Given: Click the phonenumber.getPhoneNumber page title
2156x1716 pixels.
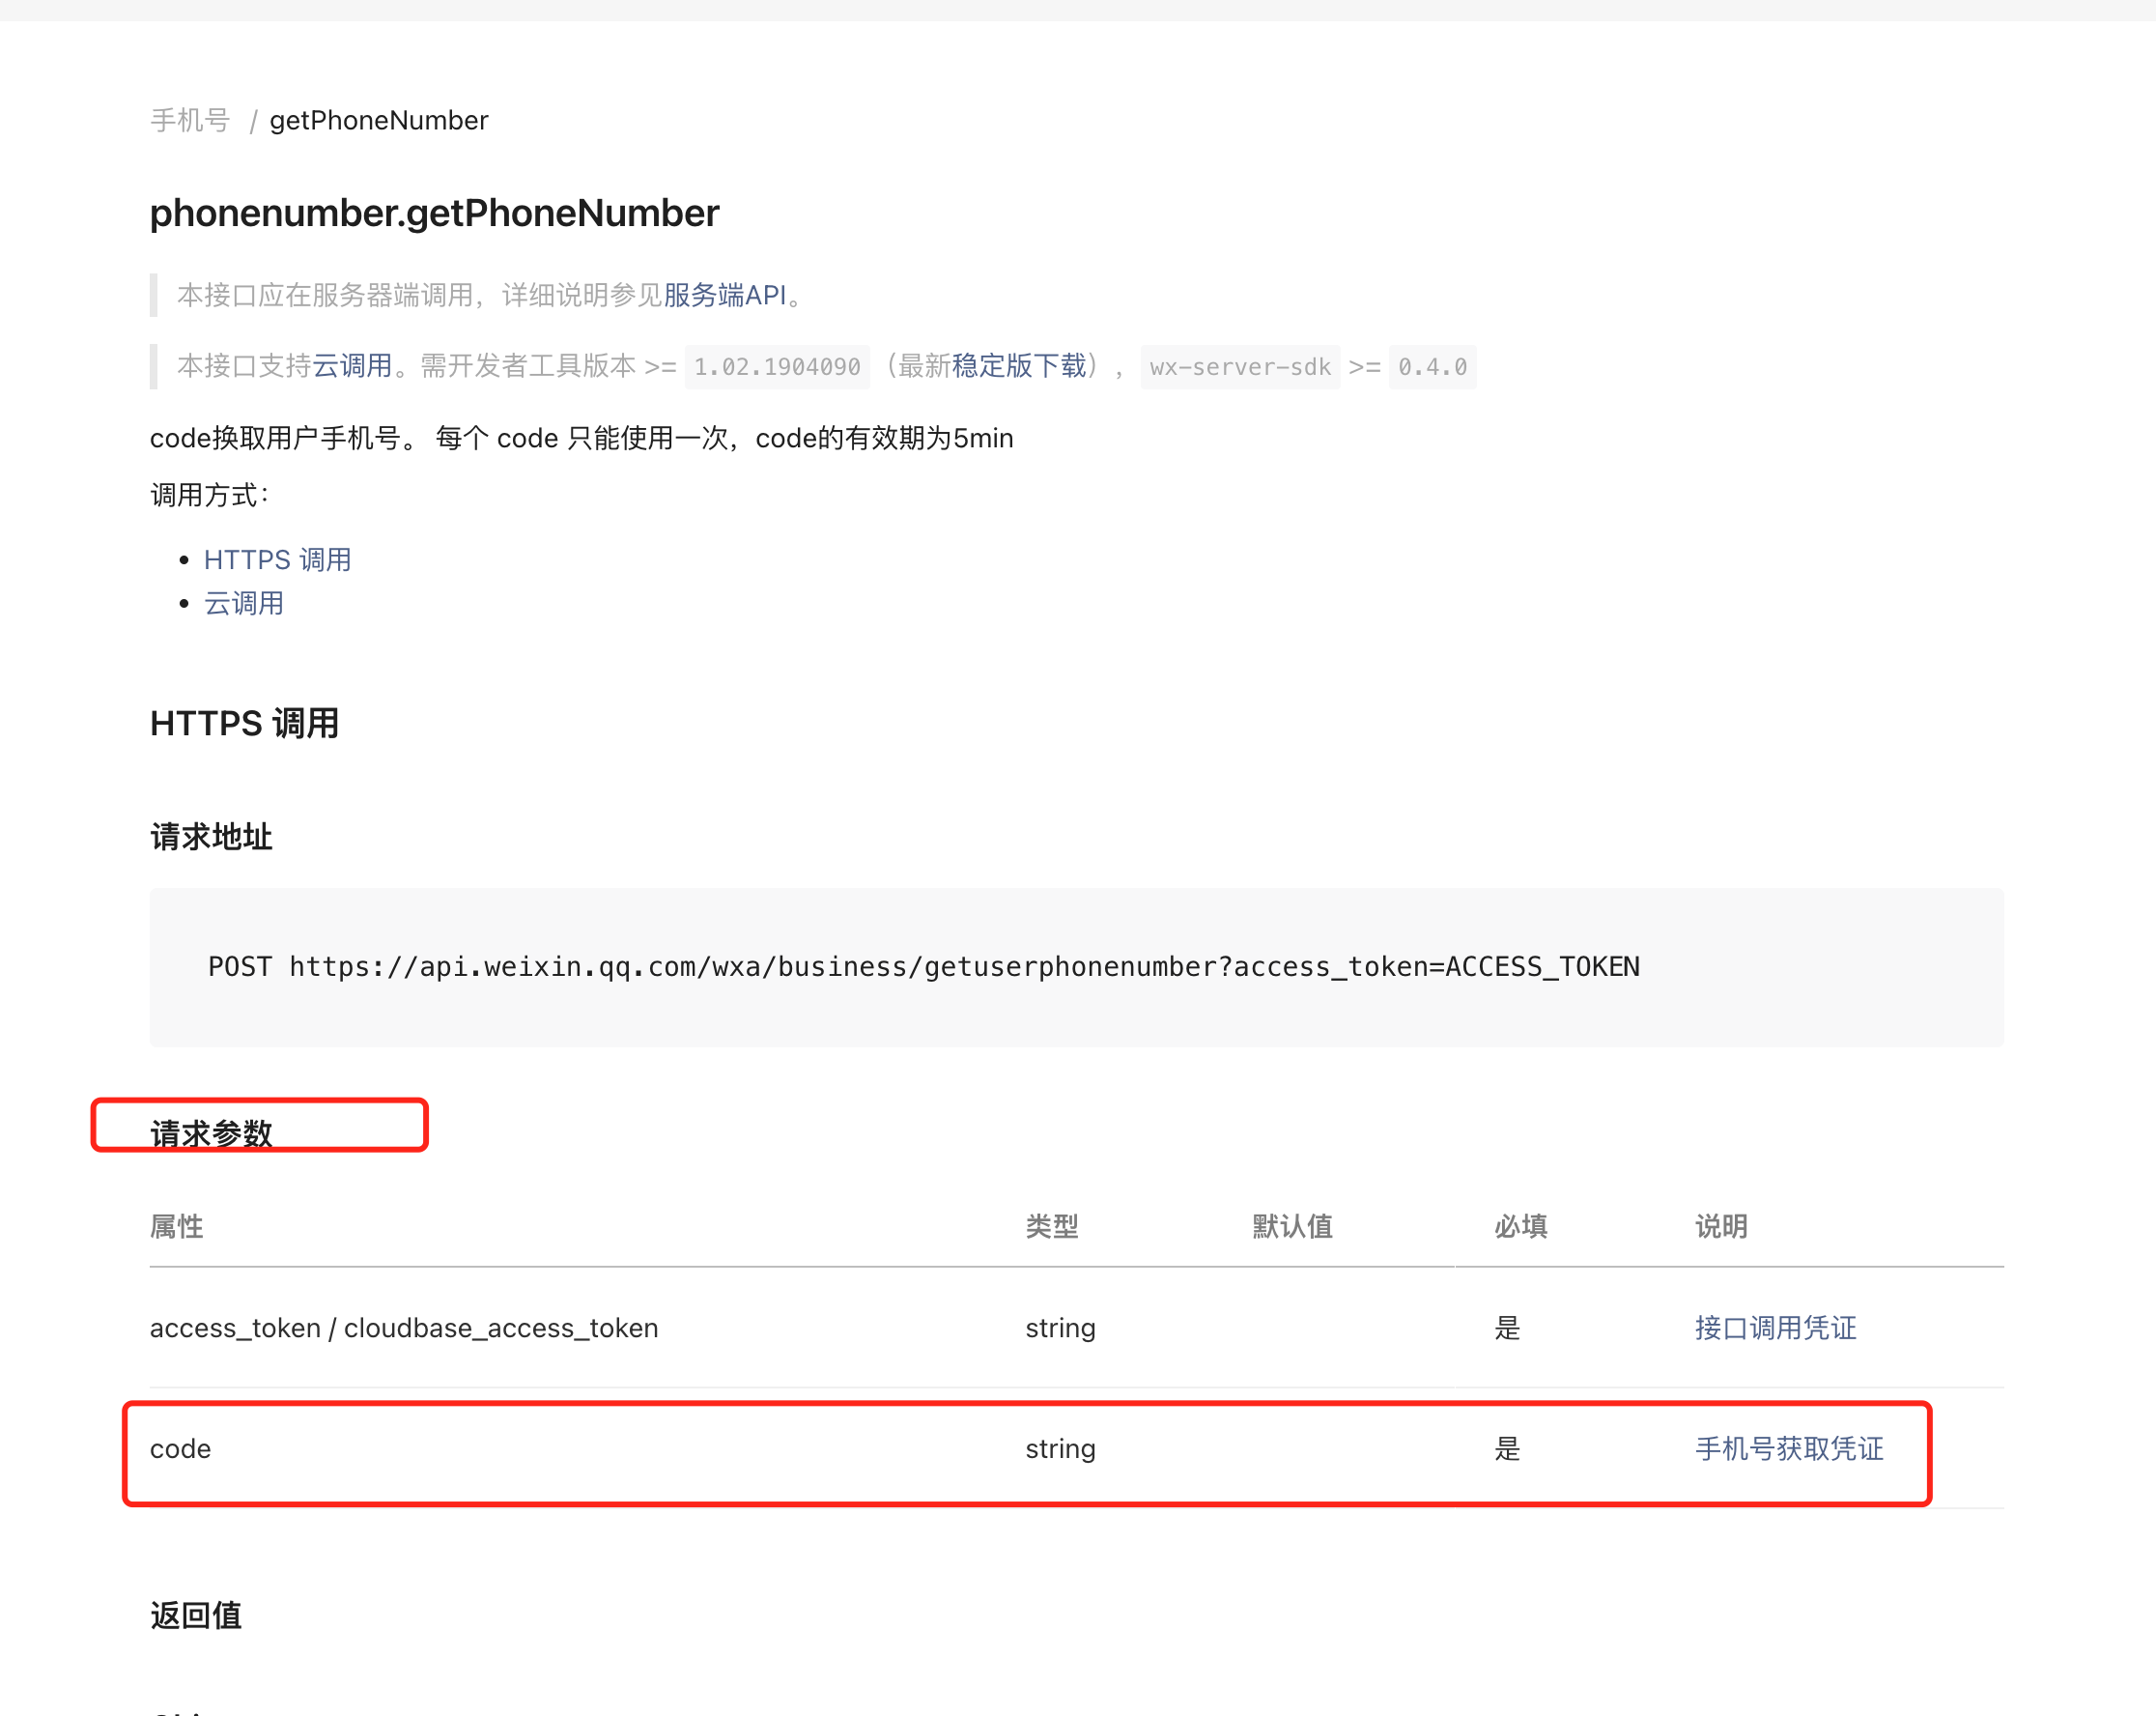Looking at the screenshot, I should coord(434,213).
